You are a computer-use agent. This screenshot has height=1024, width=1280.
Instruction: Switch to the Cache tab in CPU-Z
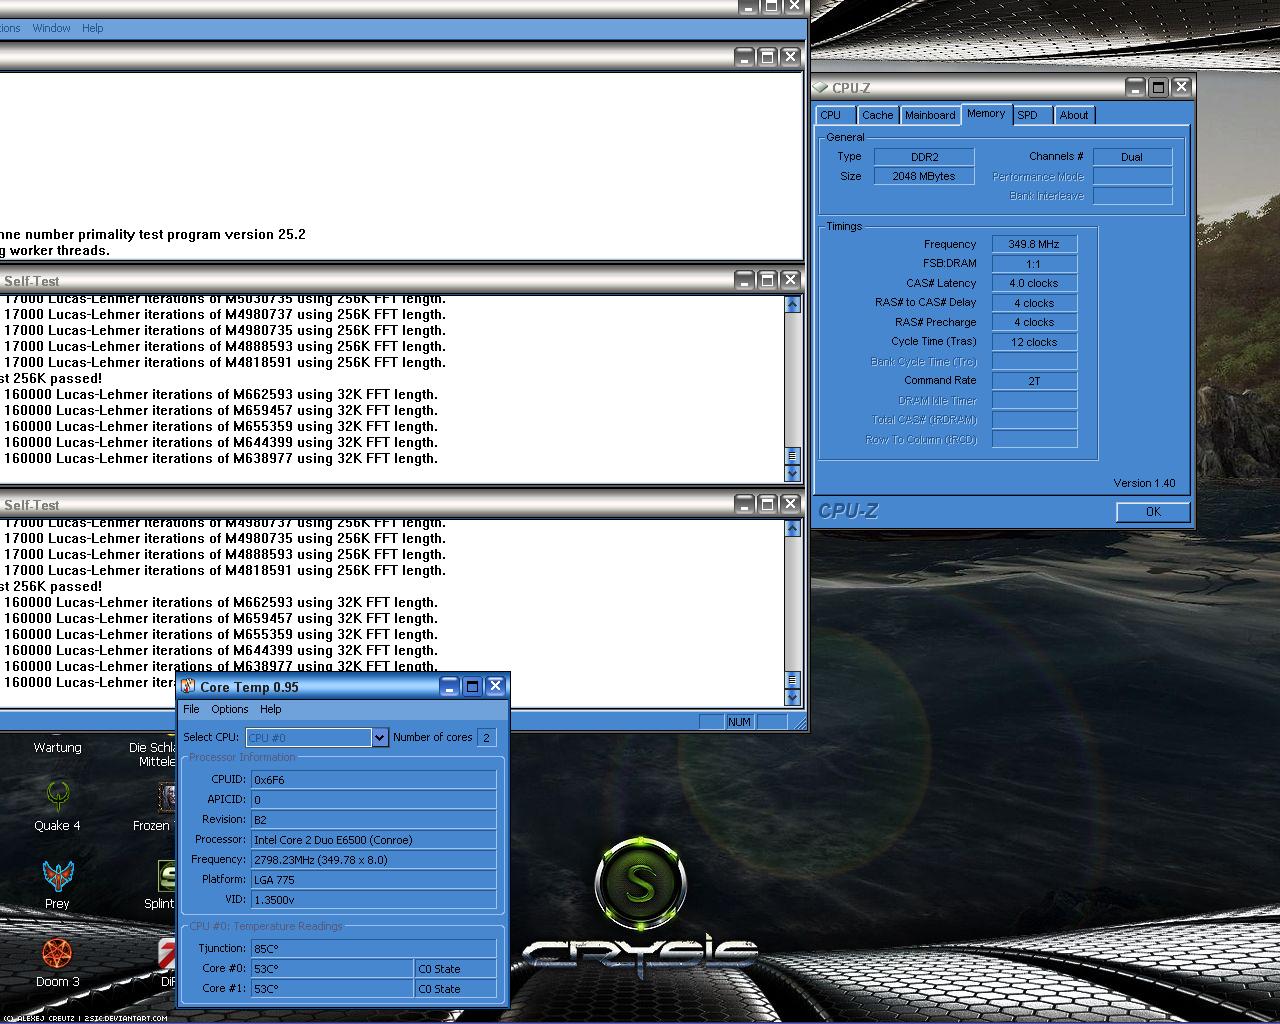tap(877, 115)
